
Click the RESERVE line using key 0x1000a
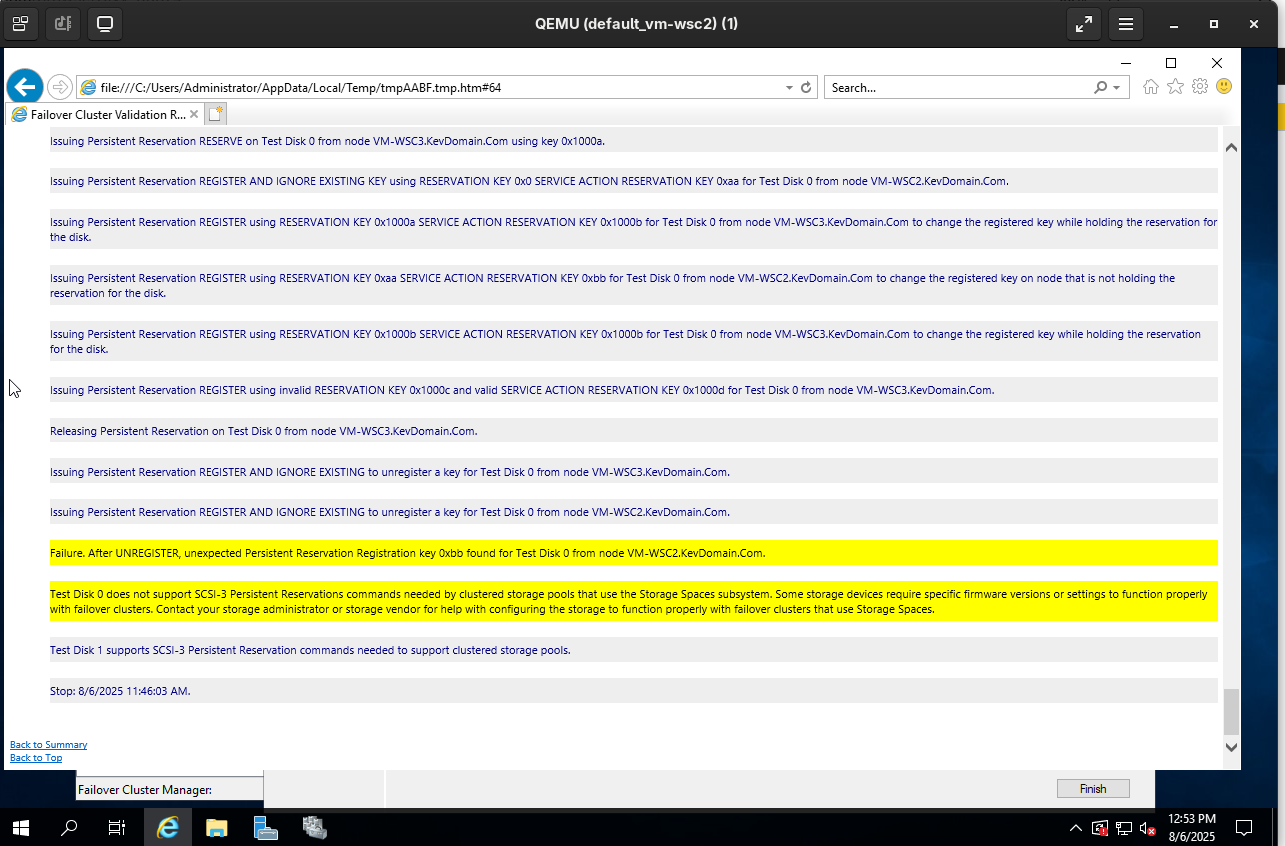pos(634,141)
